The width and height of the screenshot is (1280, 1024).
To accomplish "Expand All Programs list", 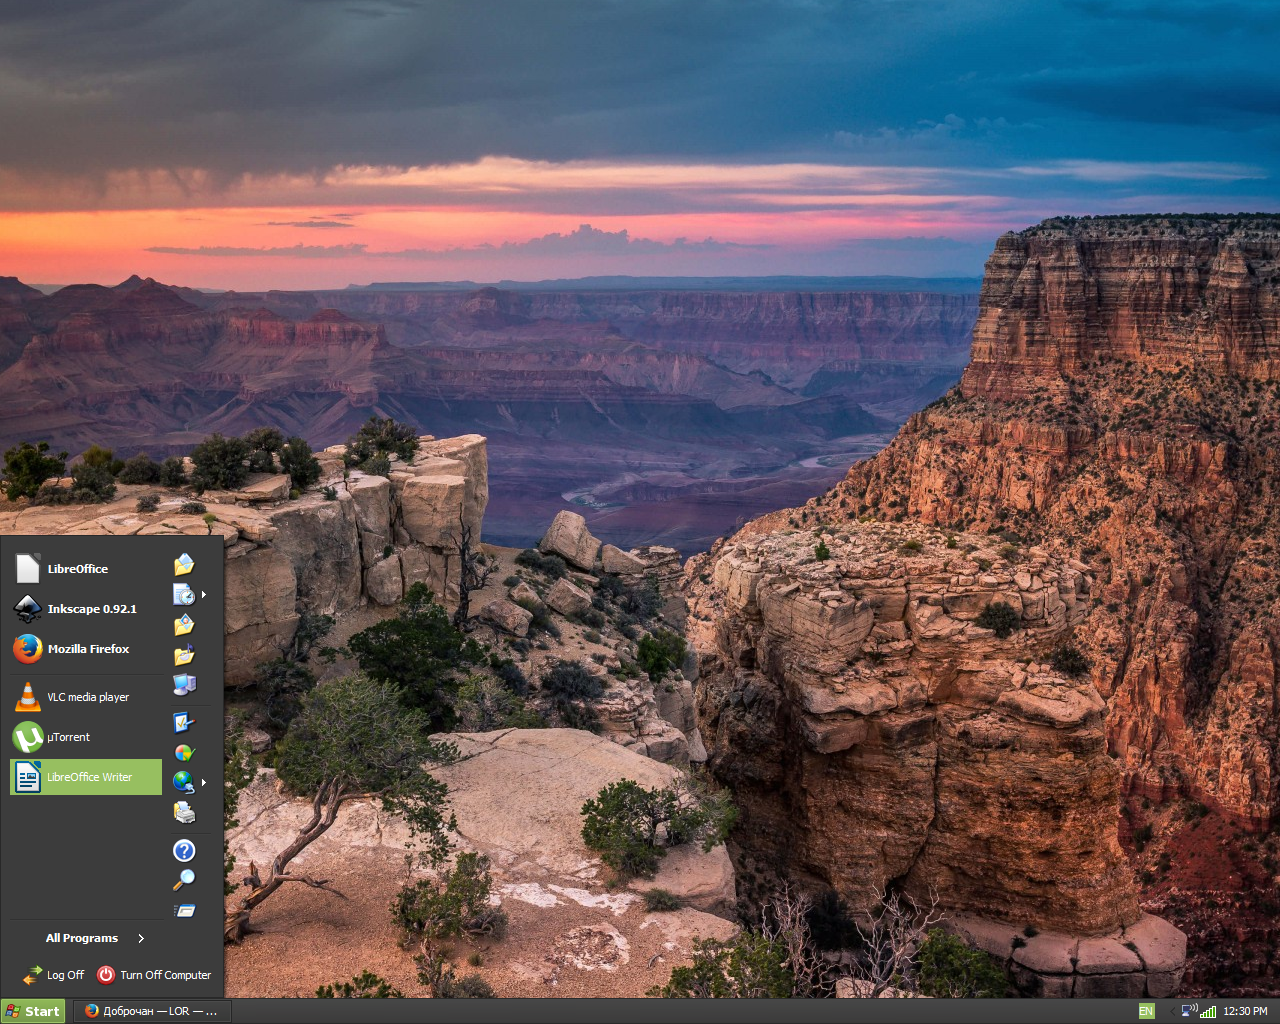I will point(95,938).
